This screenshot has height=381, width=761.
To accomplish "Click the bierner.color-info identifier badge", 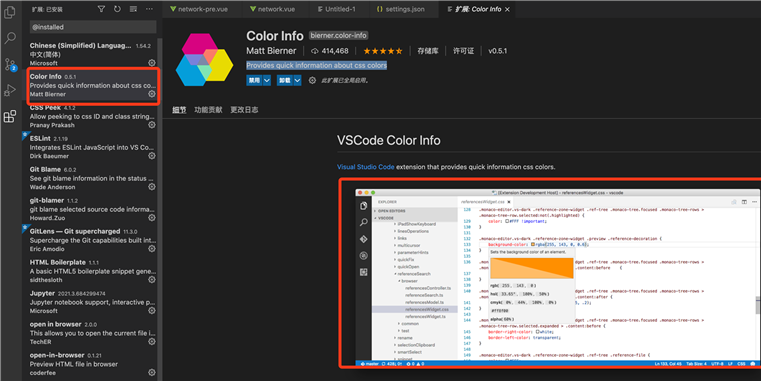I will tap(338, 35).
